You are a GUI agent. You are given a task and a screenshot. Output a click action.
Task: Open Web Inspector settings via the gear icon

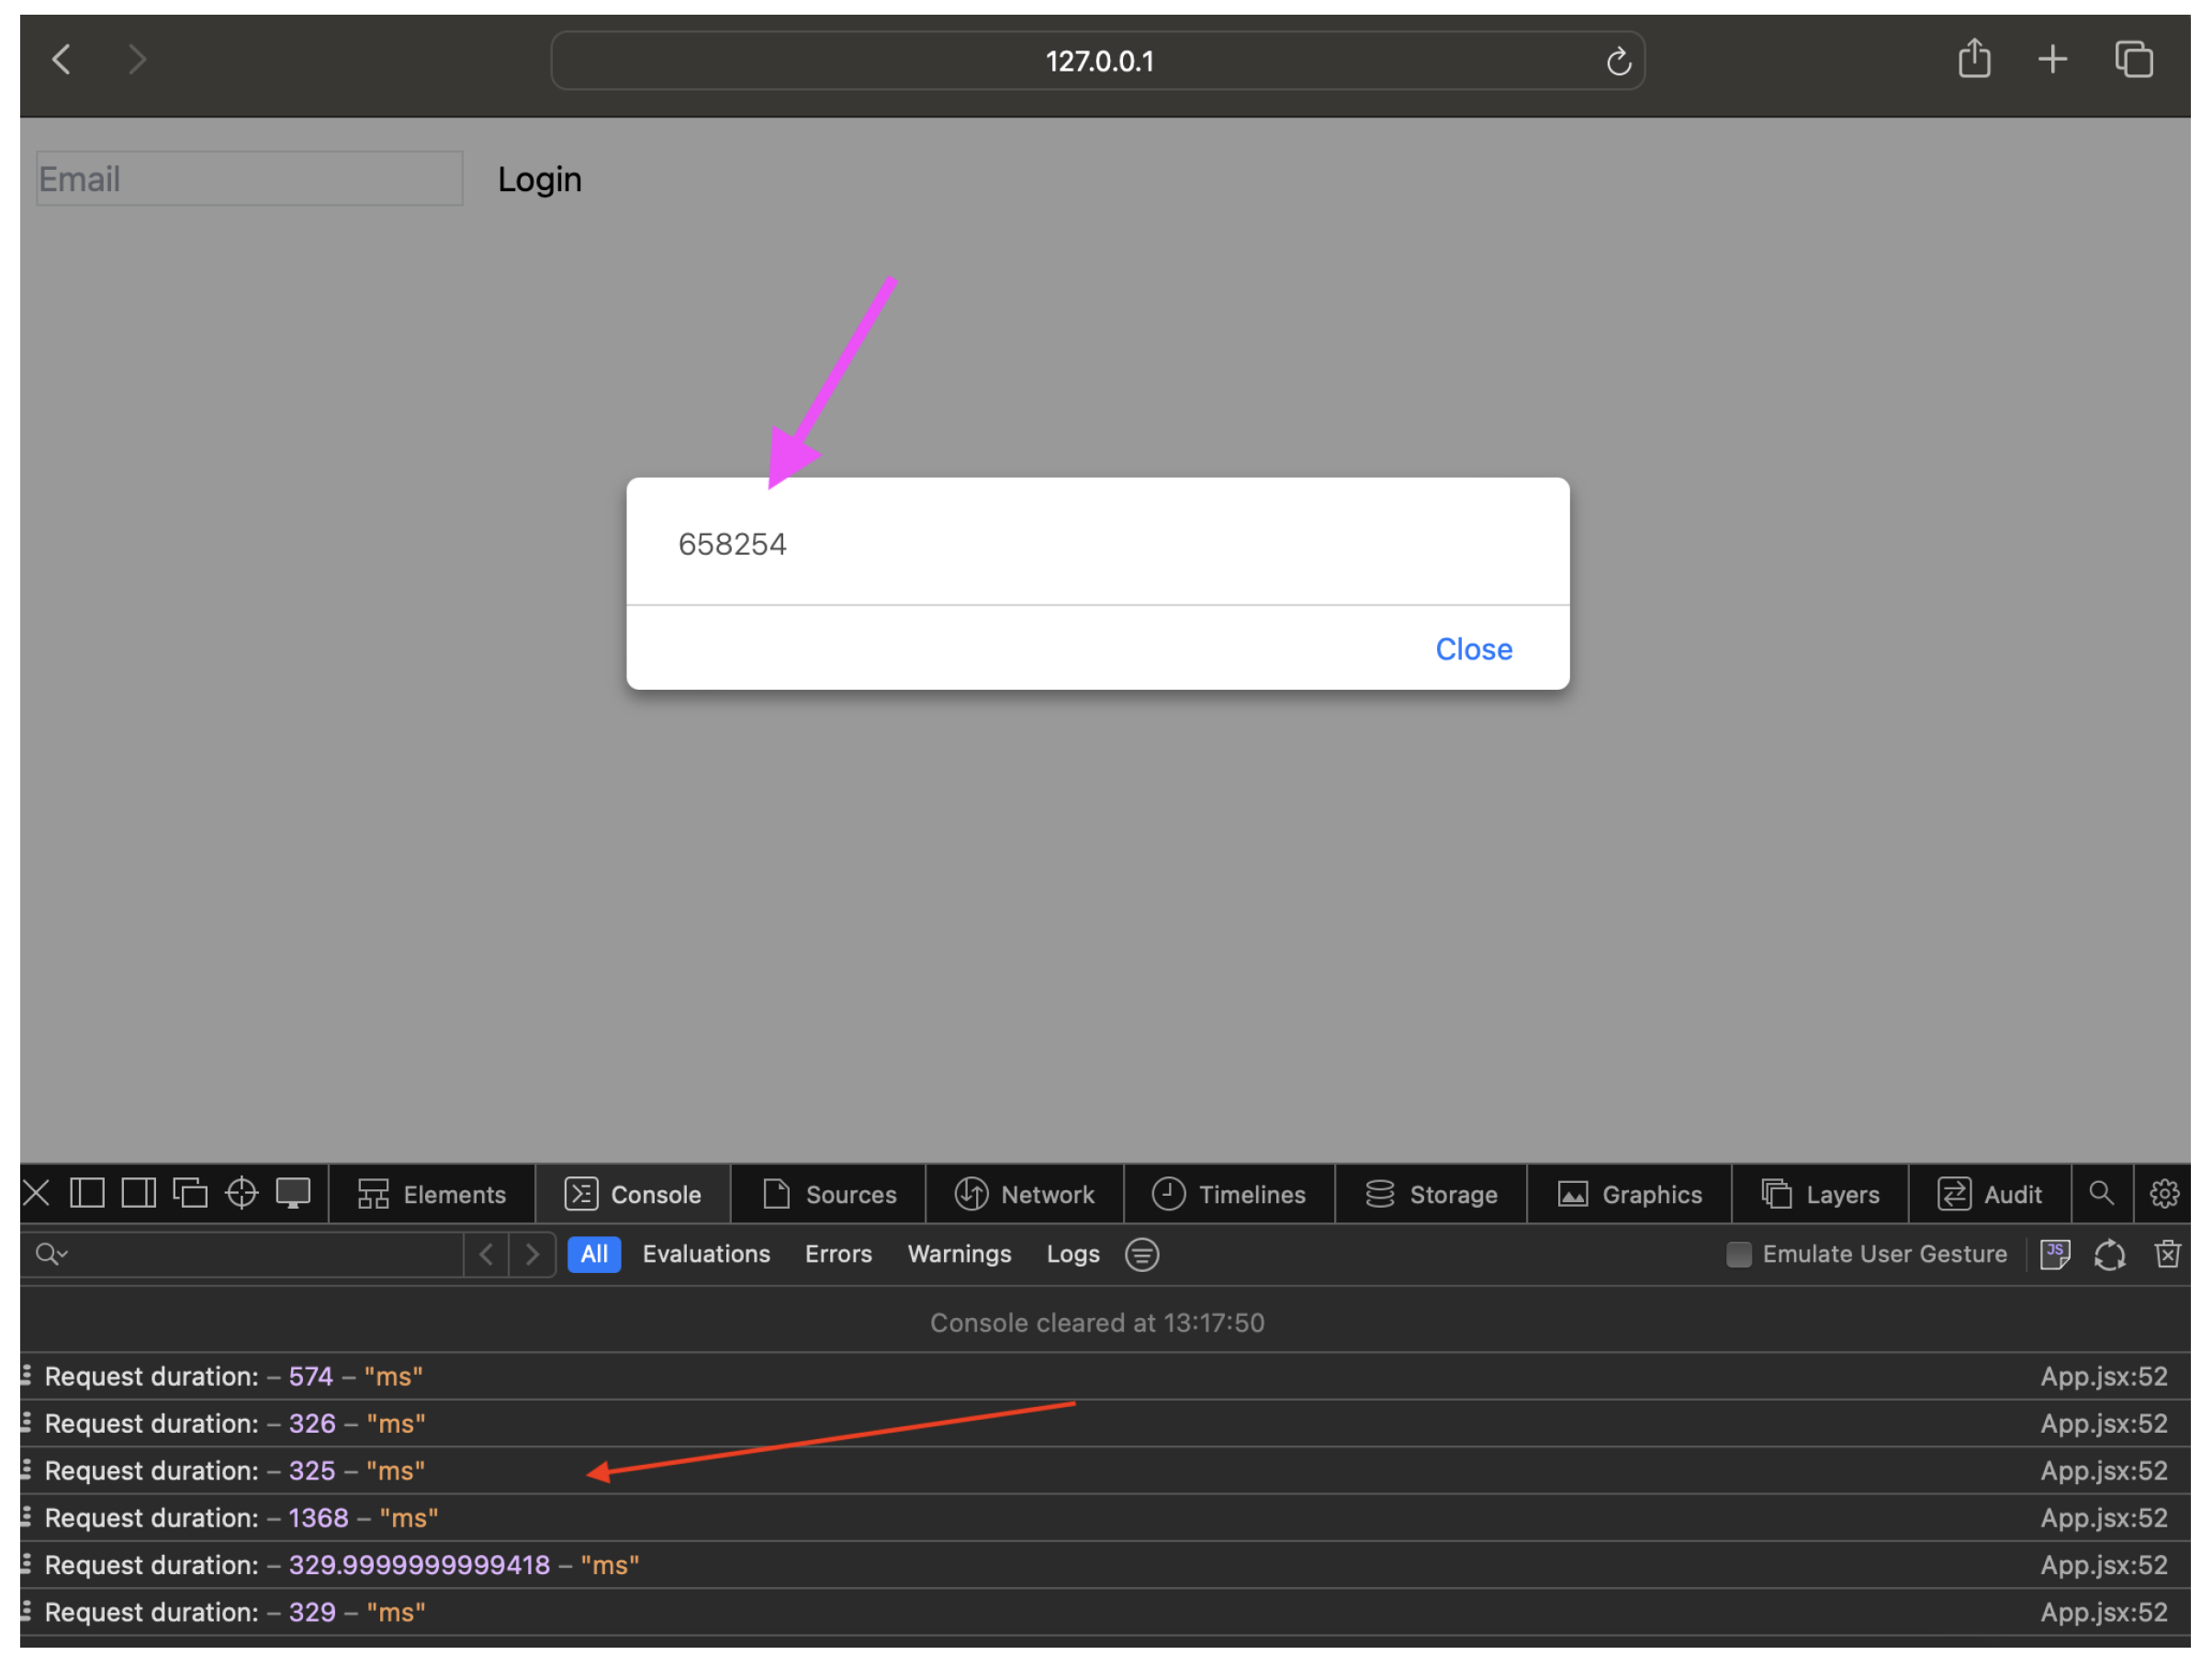tap(2164, 1194)
